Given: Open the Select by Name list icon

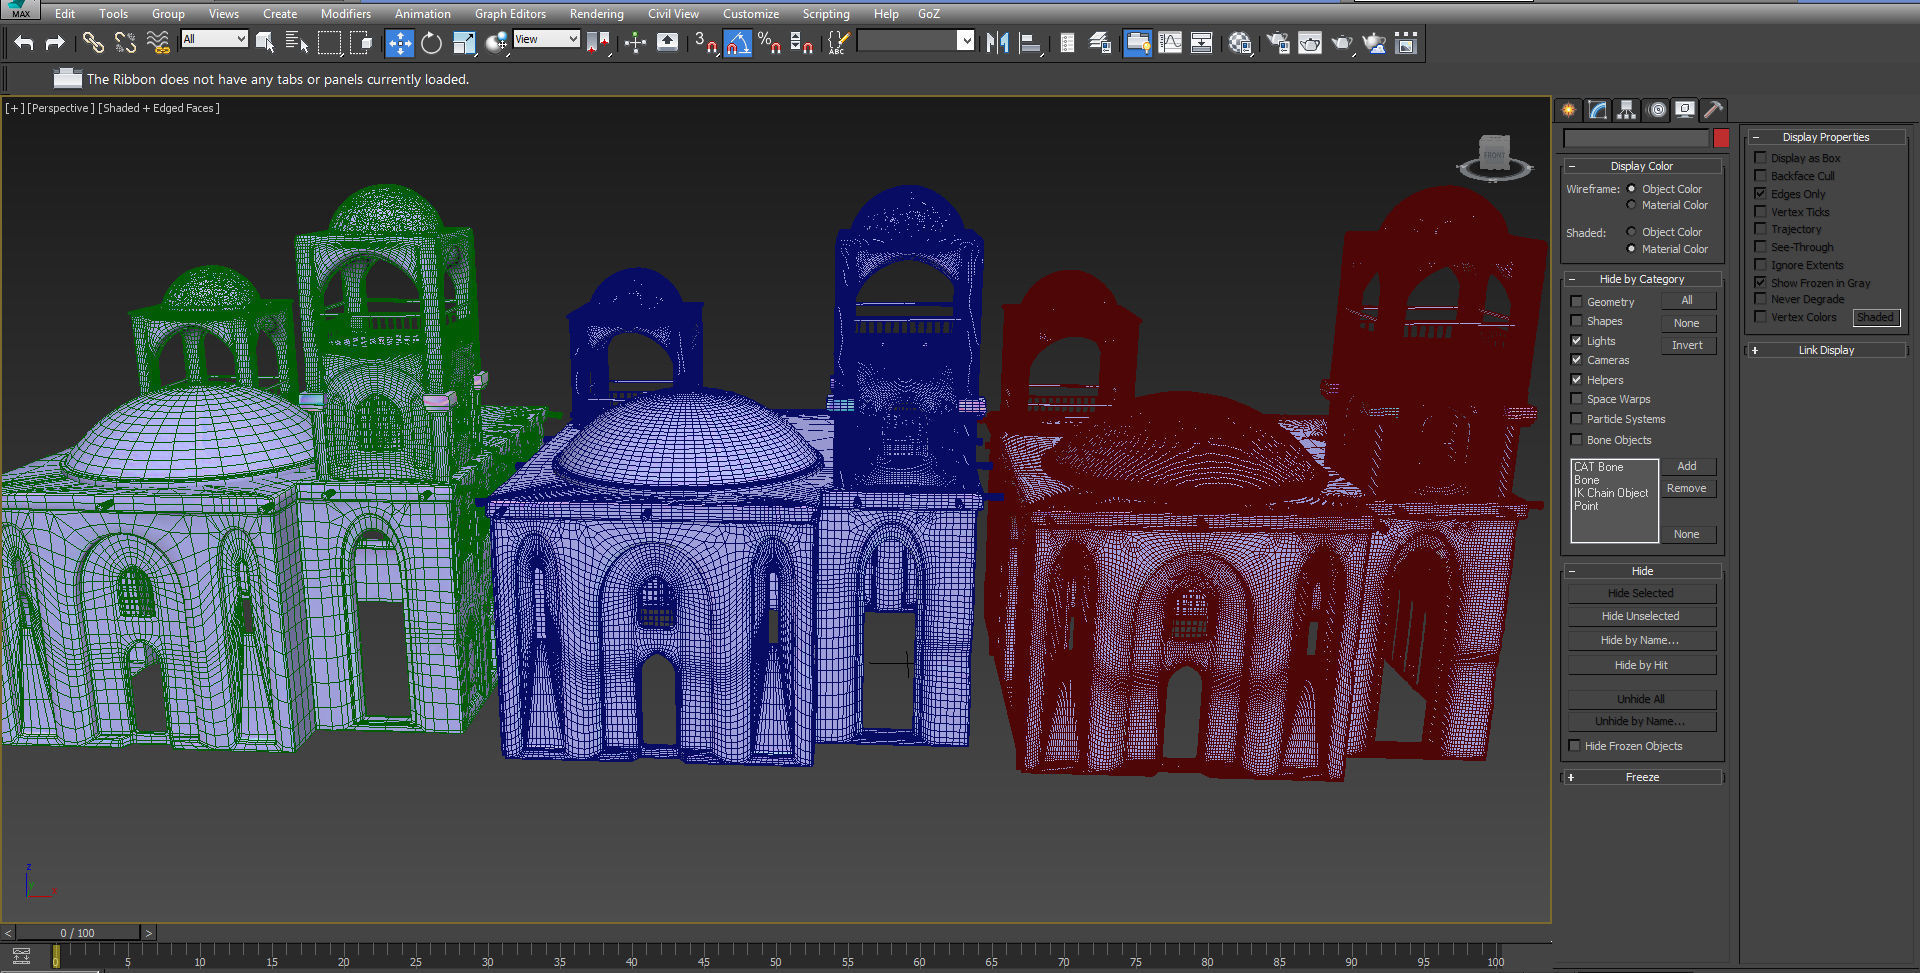Looking at the screenshot, I should [296, 42].
